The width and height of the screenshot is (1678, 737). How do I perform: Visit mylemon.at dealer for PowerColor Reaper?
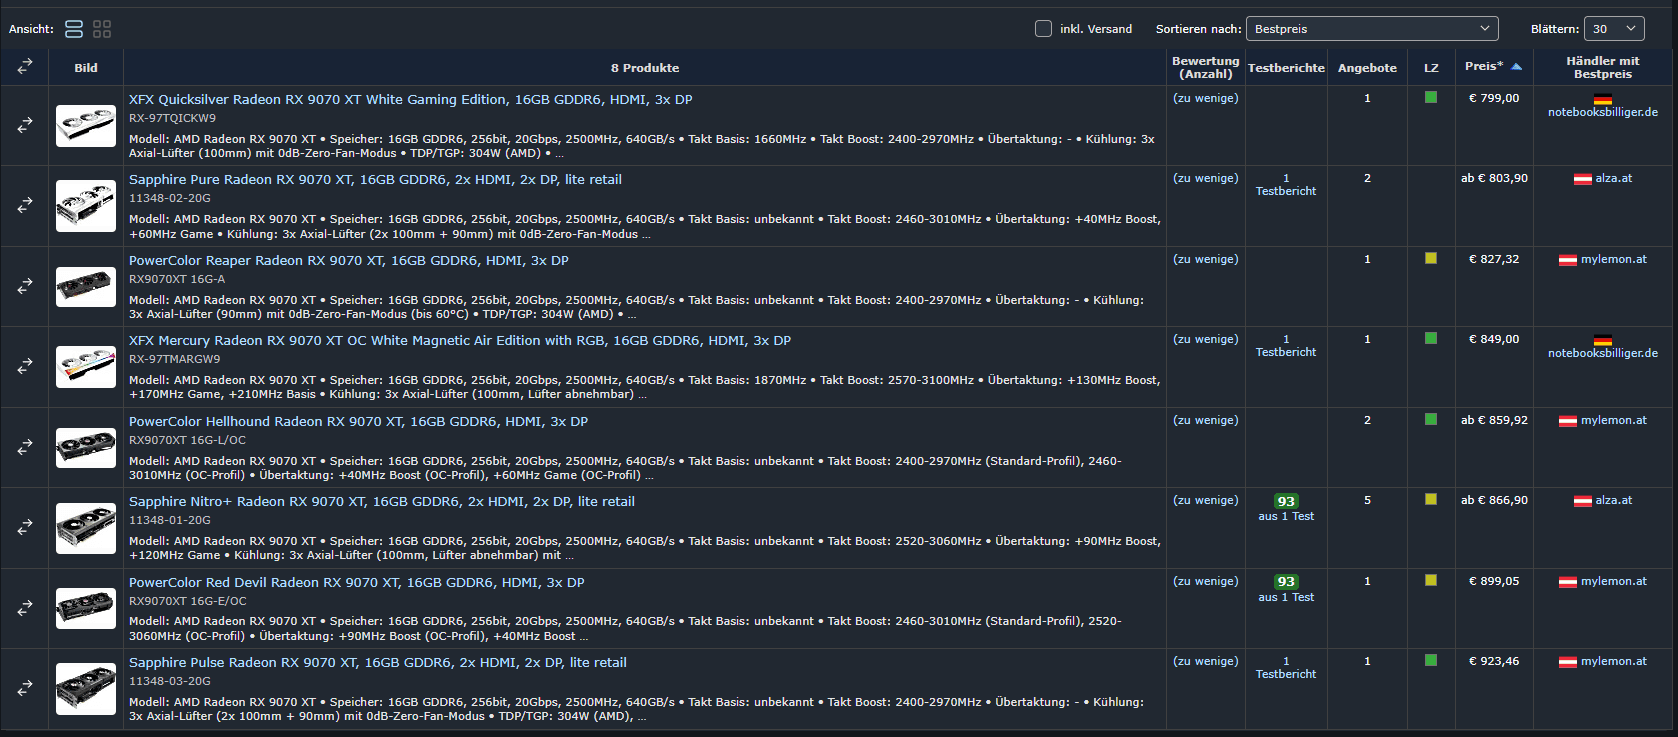(1614, 260)
